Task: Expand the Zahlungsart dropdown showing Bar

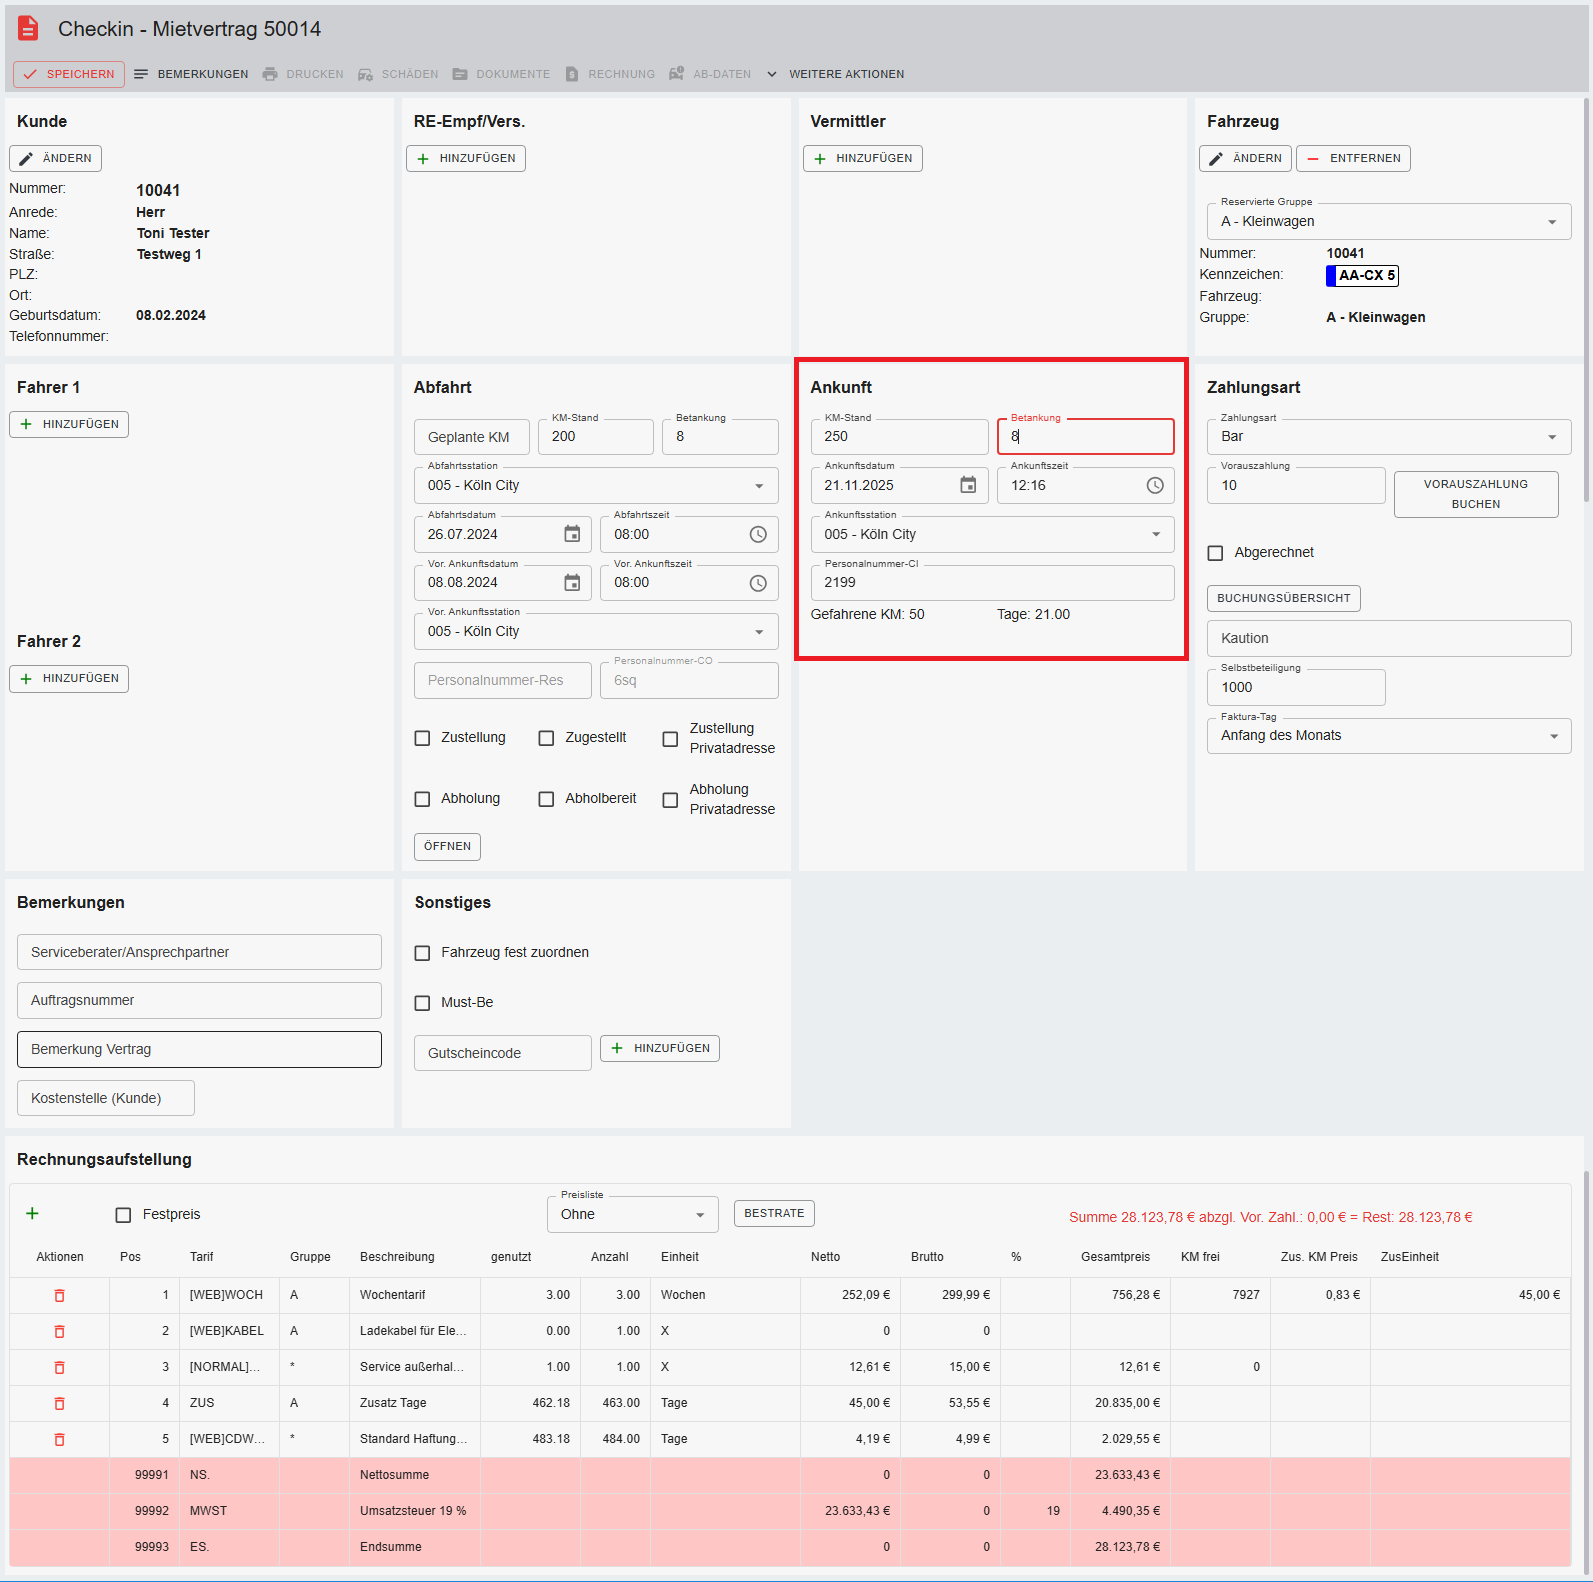Action: point(1387,437)
